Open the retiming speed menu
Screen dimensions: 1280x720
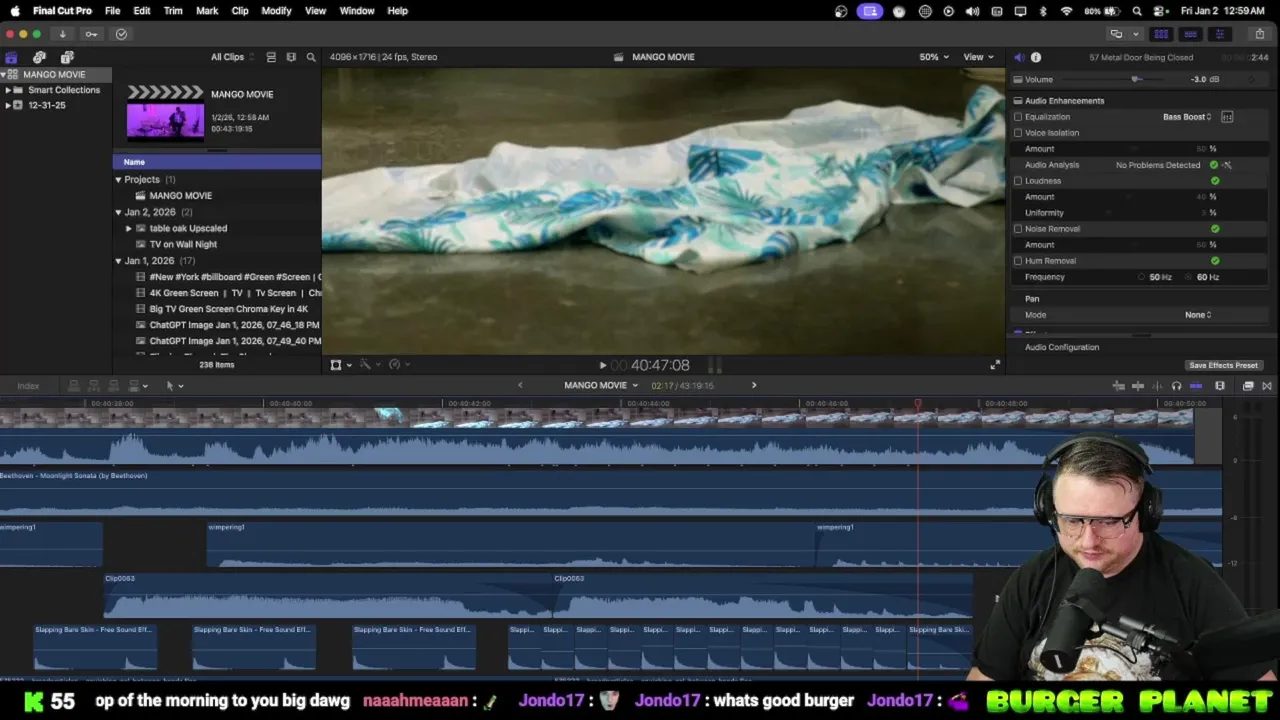coord(398,365)
